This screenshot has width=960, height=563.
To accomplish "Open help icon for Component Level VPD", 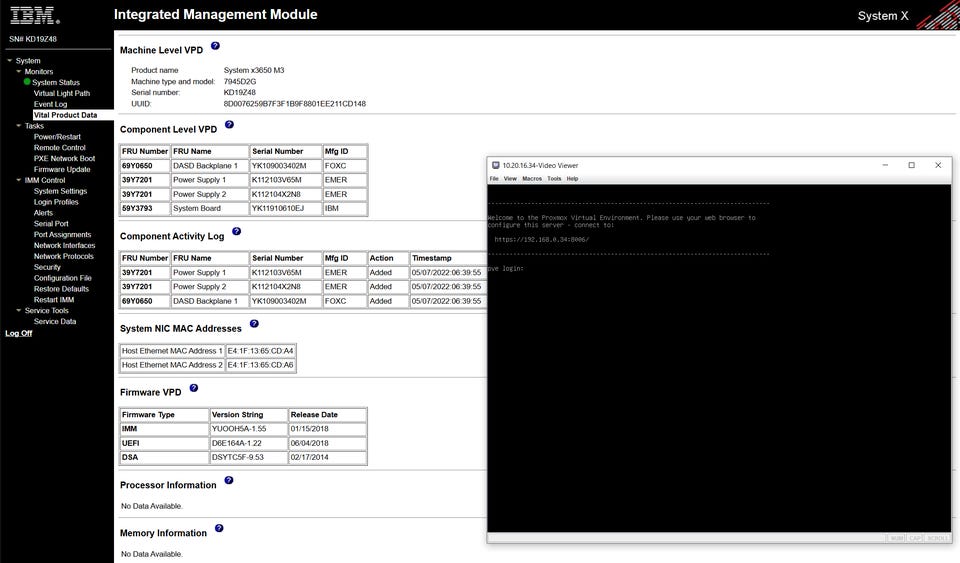I will tap(230, 125).
